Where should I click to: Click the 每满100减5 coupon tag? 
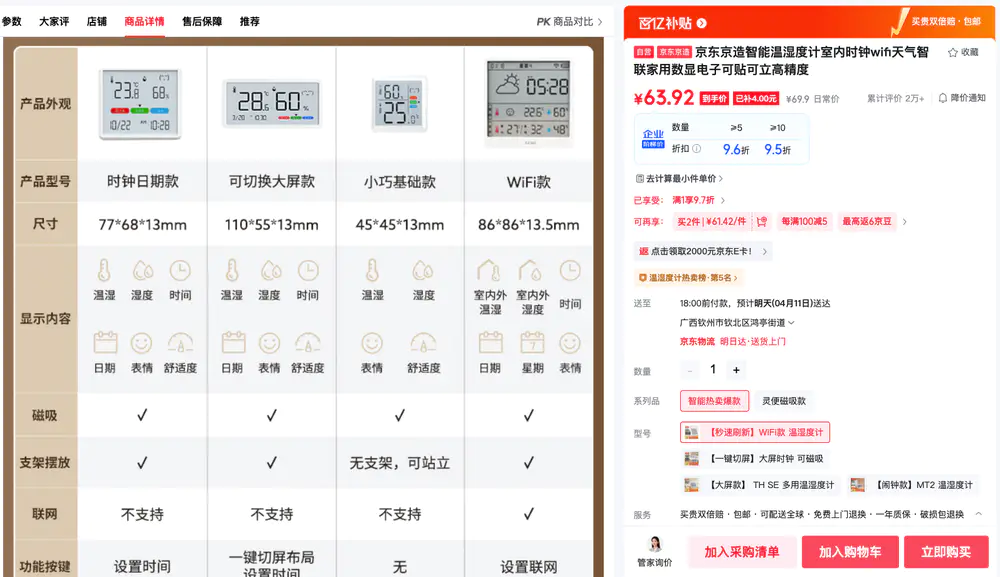coord(804,222)
